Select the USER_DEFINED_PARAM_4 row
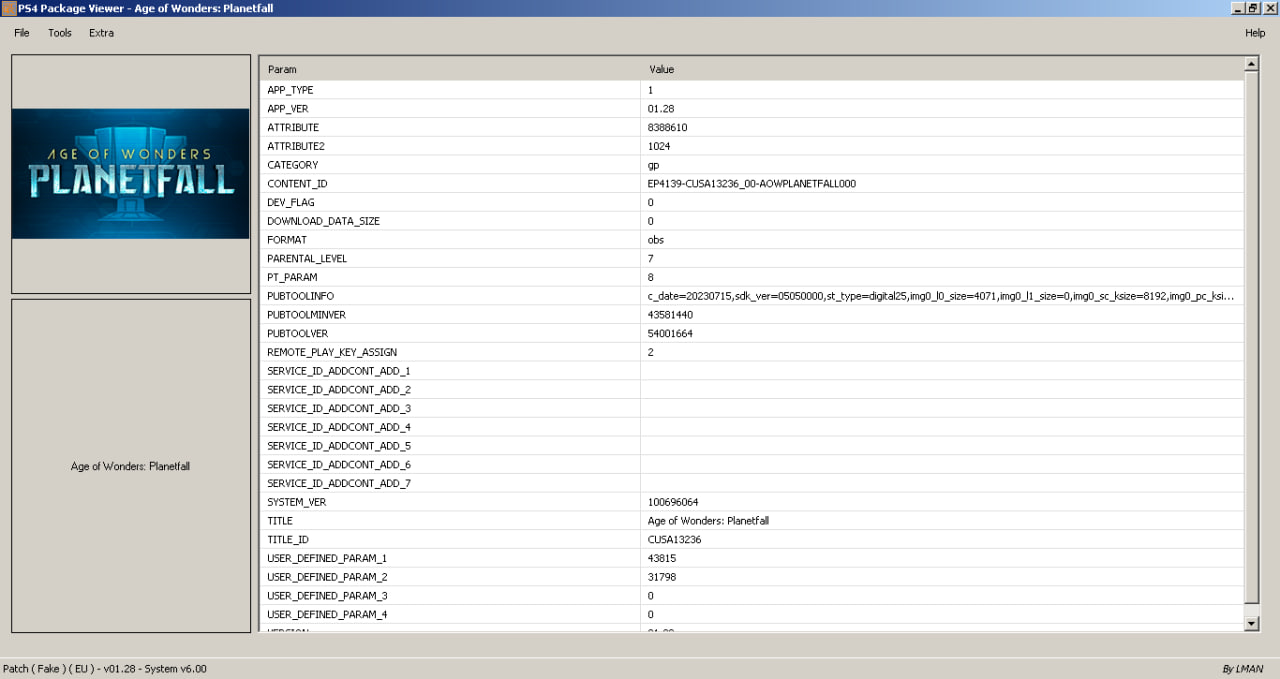1280x679 pixels. pyautogui.click(x=752, y=615)
